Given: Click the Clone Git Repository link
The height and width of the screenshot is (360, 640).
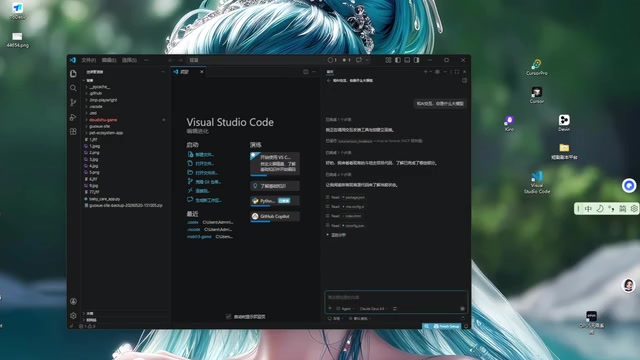Looking at the screenshot, I should tap(204, 182).
